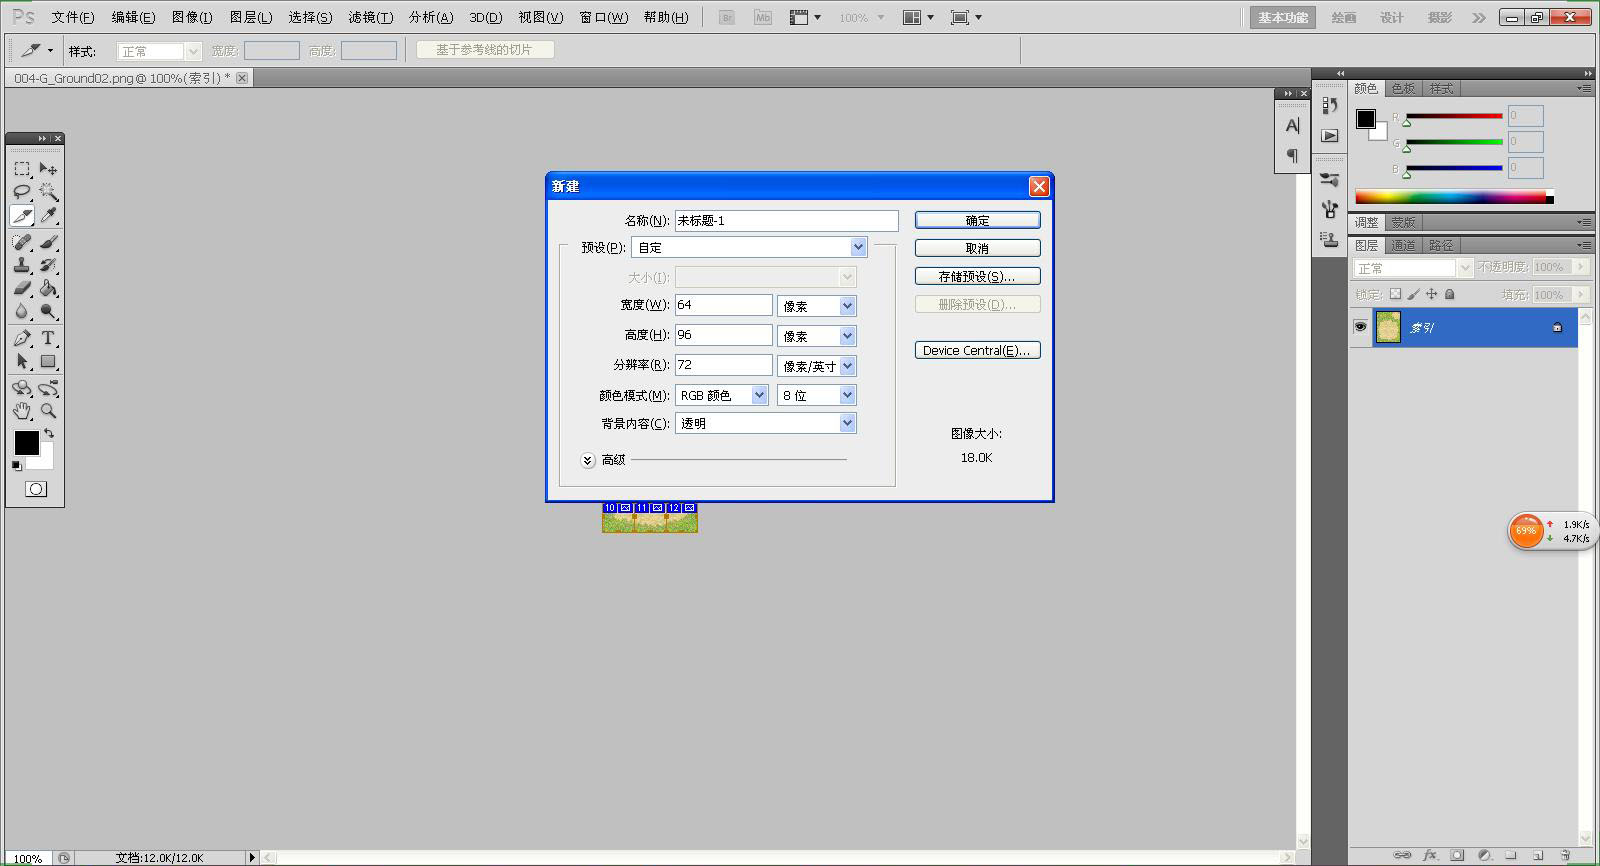
Task: Click the 名称 name input field
Action: click(787, 220)
